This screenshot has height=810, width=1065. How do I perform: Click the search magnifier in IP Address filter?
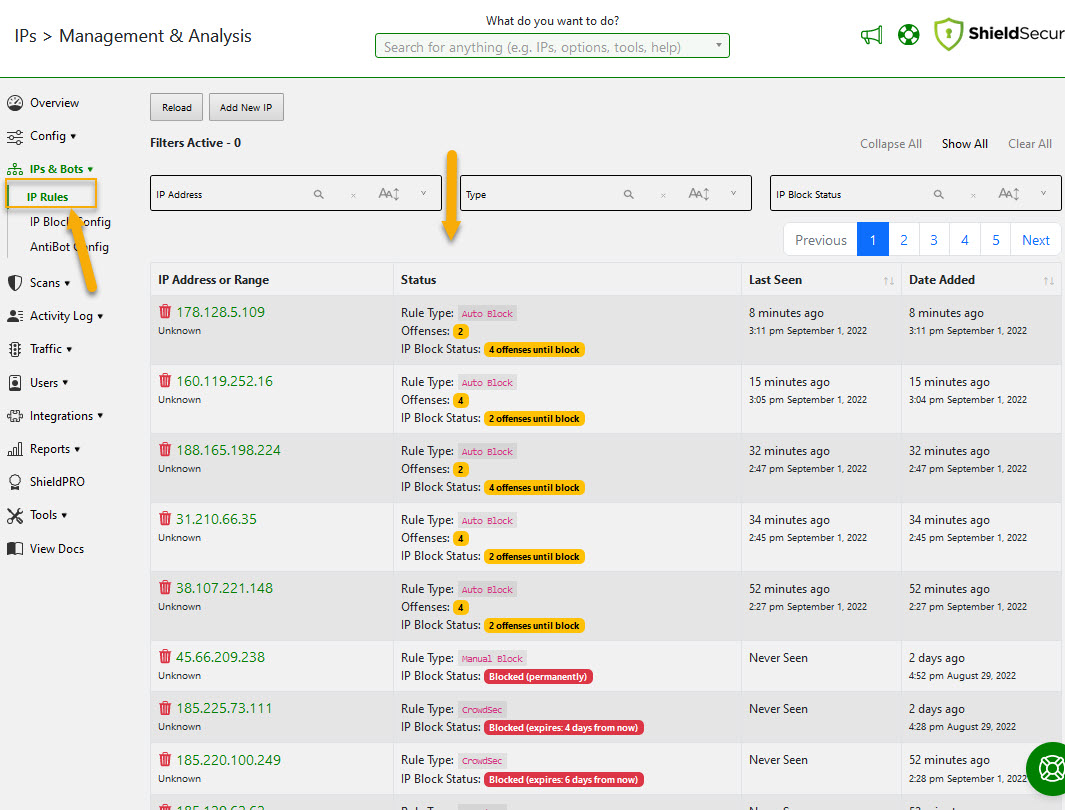319,194
